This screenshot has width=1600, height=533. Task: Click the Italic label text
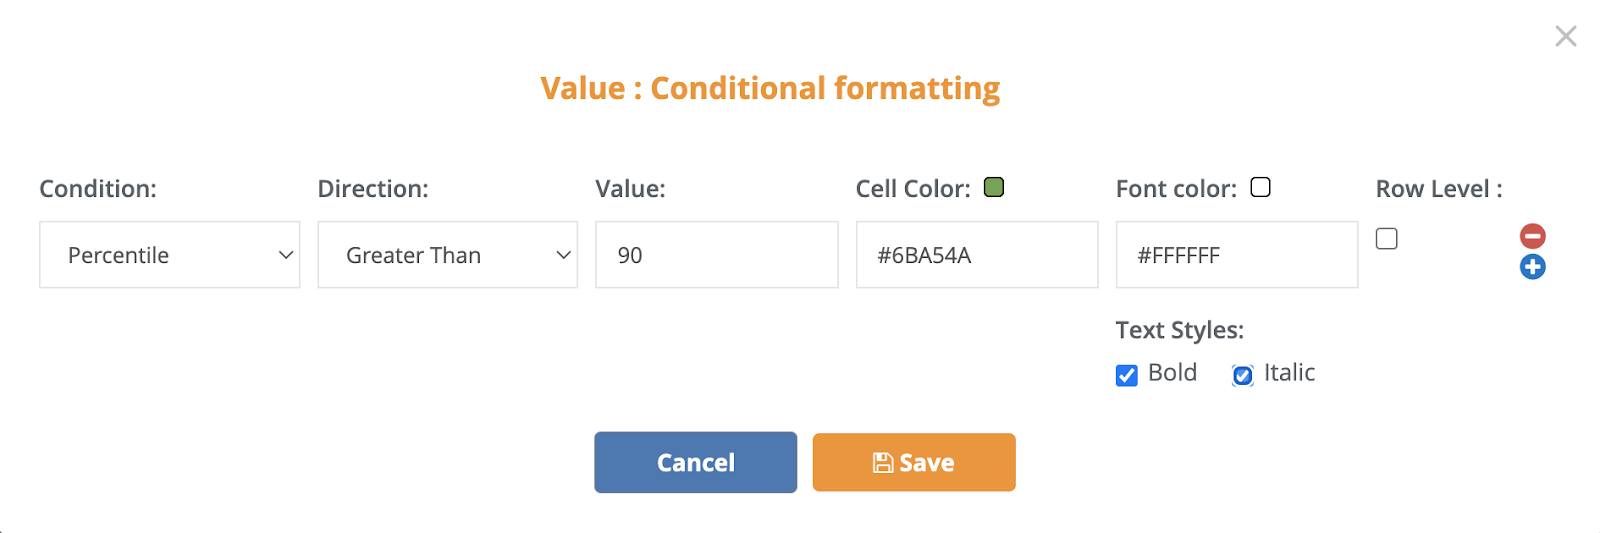[1289, 373]
